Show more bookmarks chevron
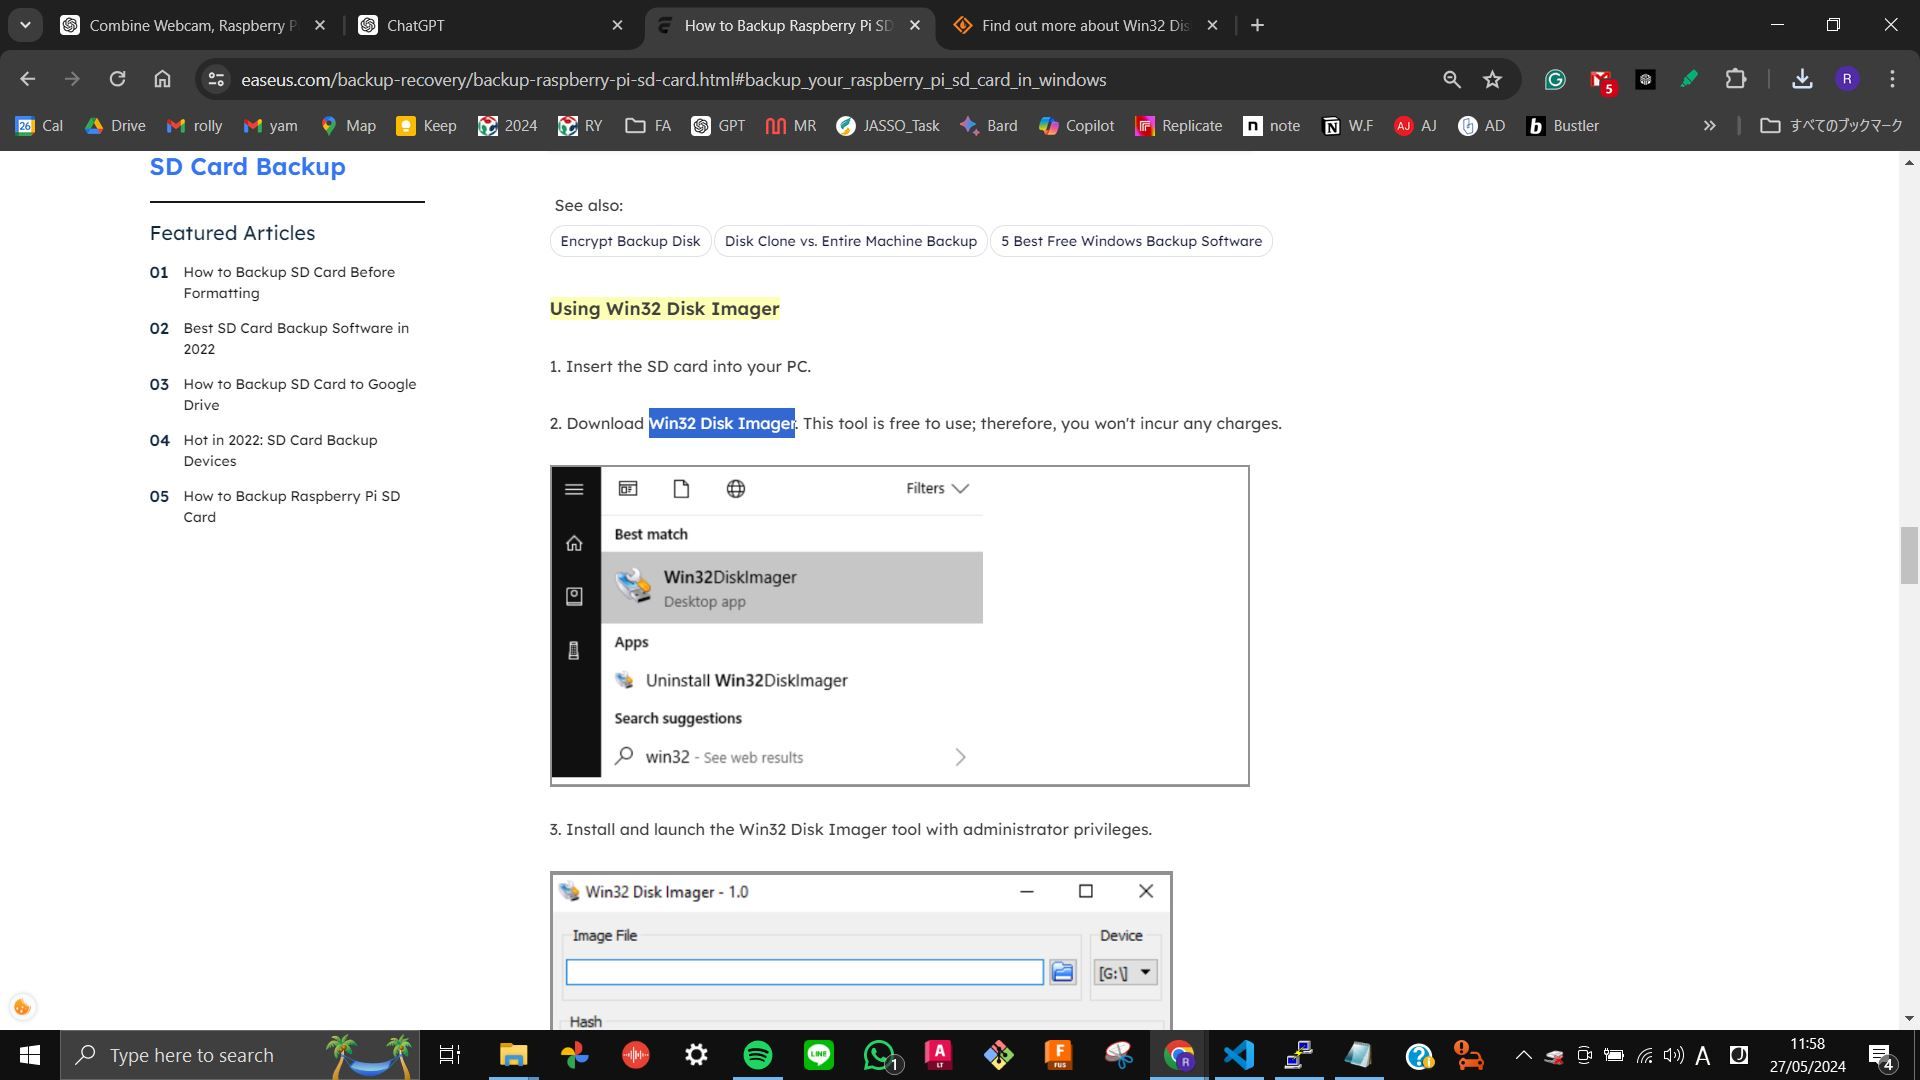This screenshot has width=1920, height=1080. pyautogui.click(x=1709, y=125)
